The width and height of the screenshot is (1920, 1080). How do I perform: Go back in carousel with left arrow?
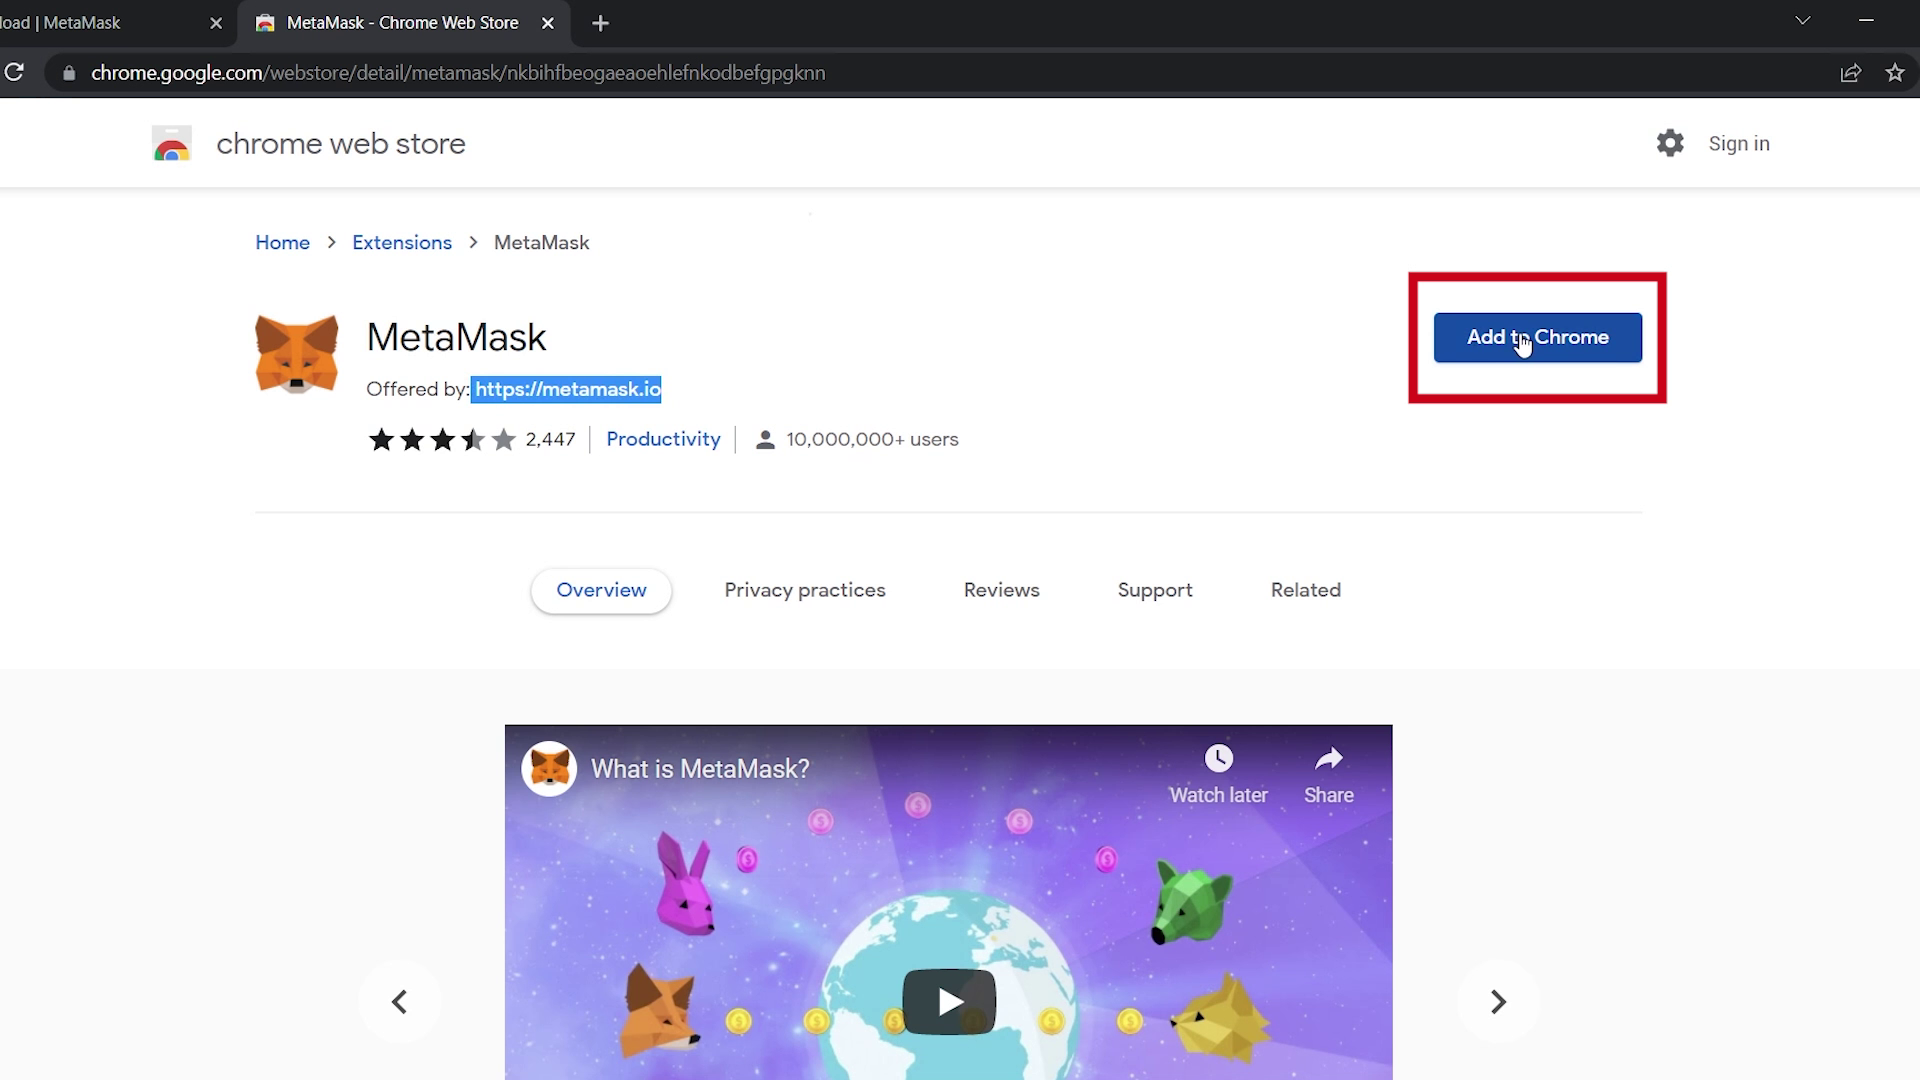point(399,1001)
